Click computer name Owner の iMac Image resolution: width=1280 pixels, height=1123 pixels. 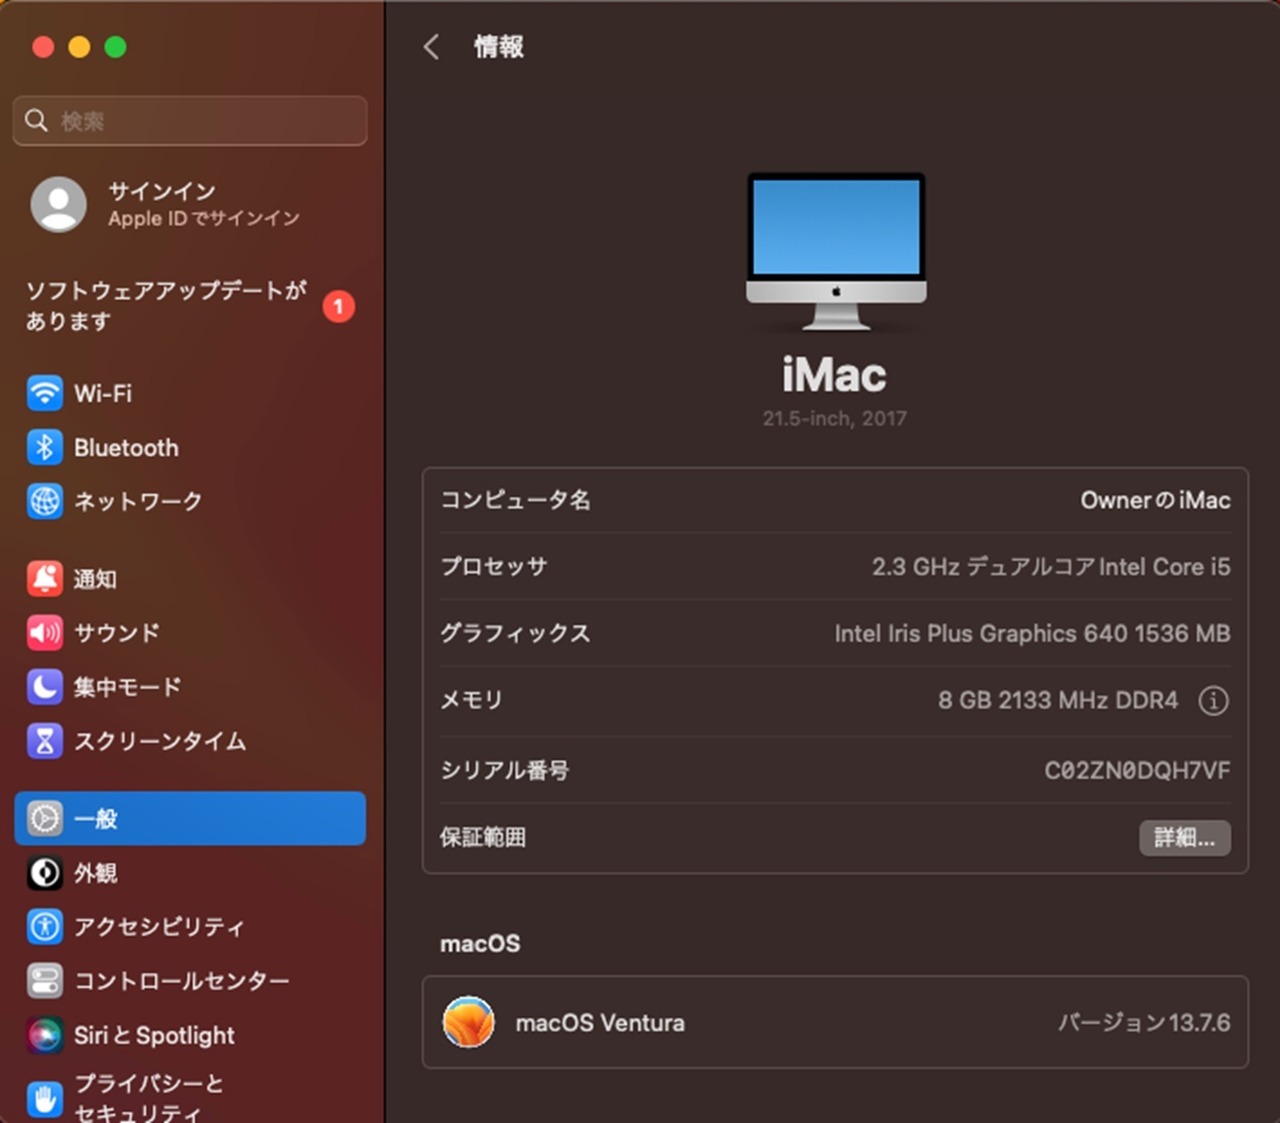[1155, 500]
